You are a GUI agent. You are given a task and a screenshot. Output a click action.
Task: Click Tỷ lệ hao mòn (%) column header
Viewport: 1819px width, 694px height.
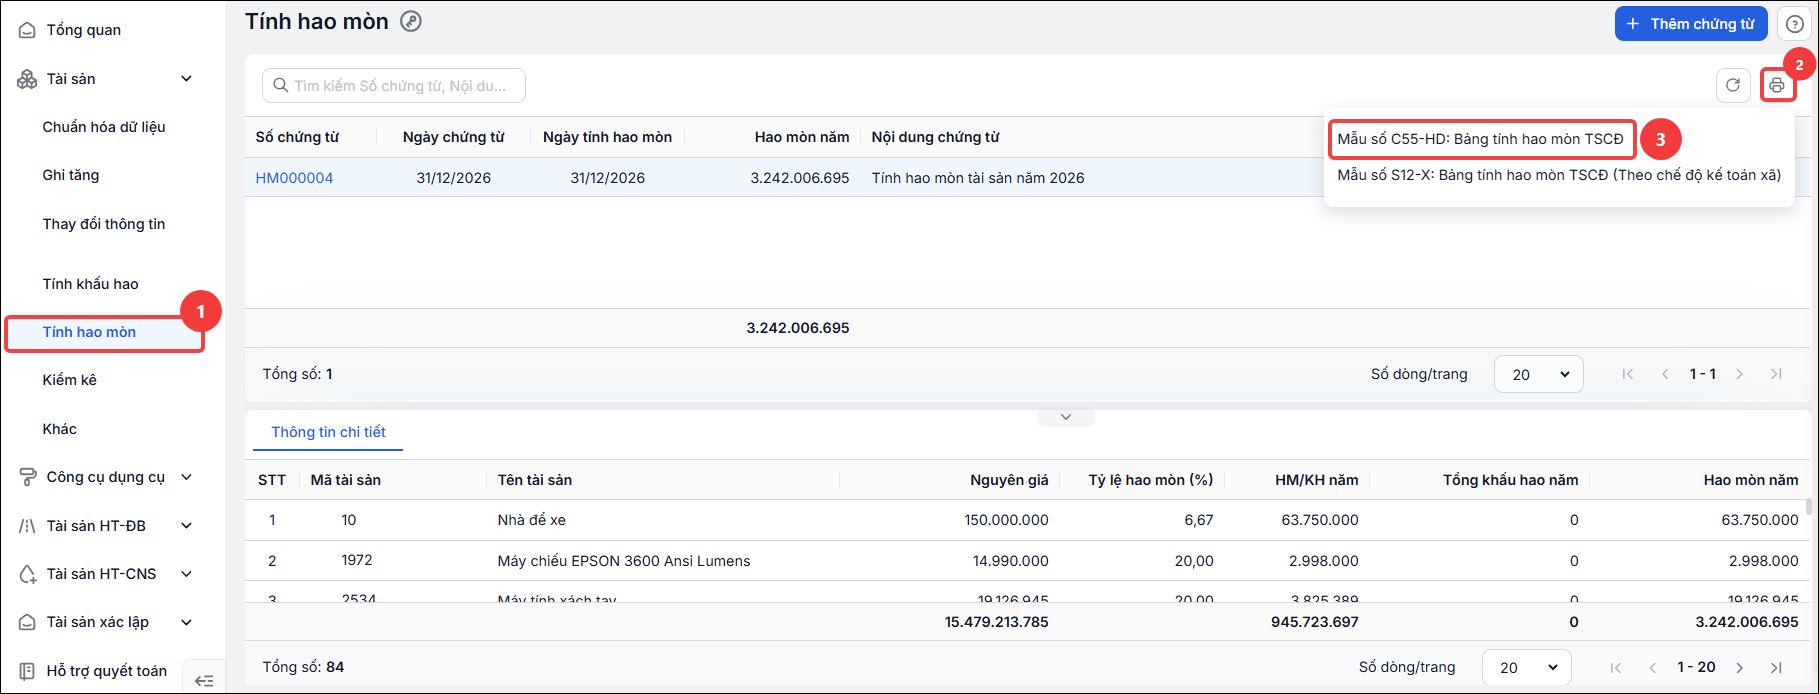tap(1151, 480)
